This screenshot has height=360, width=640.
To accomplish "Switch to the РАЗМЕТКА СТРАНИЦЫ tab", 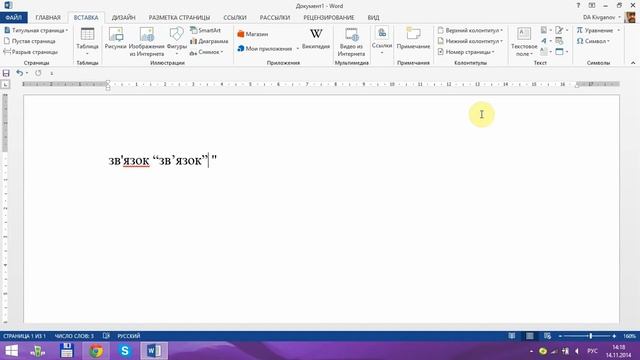I will (179, 18).
